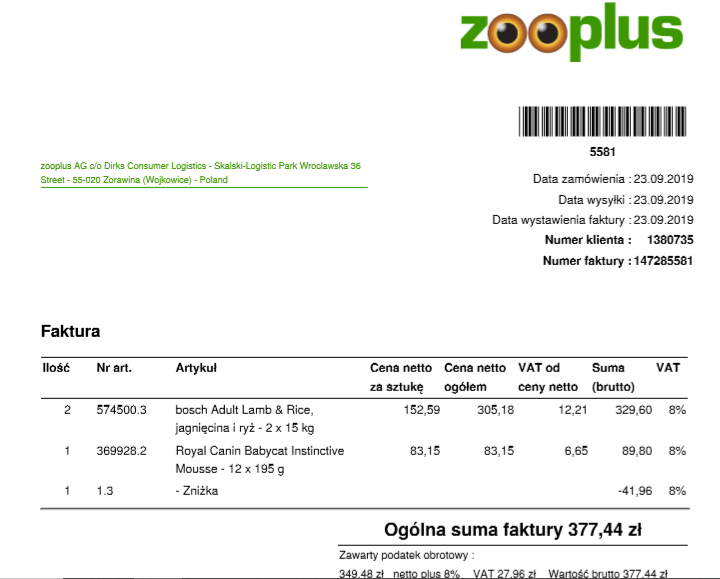Click Ogólna suma faktury 377,44 zł total
This screenshot has height=579, width=720.
(512, 529)
